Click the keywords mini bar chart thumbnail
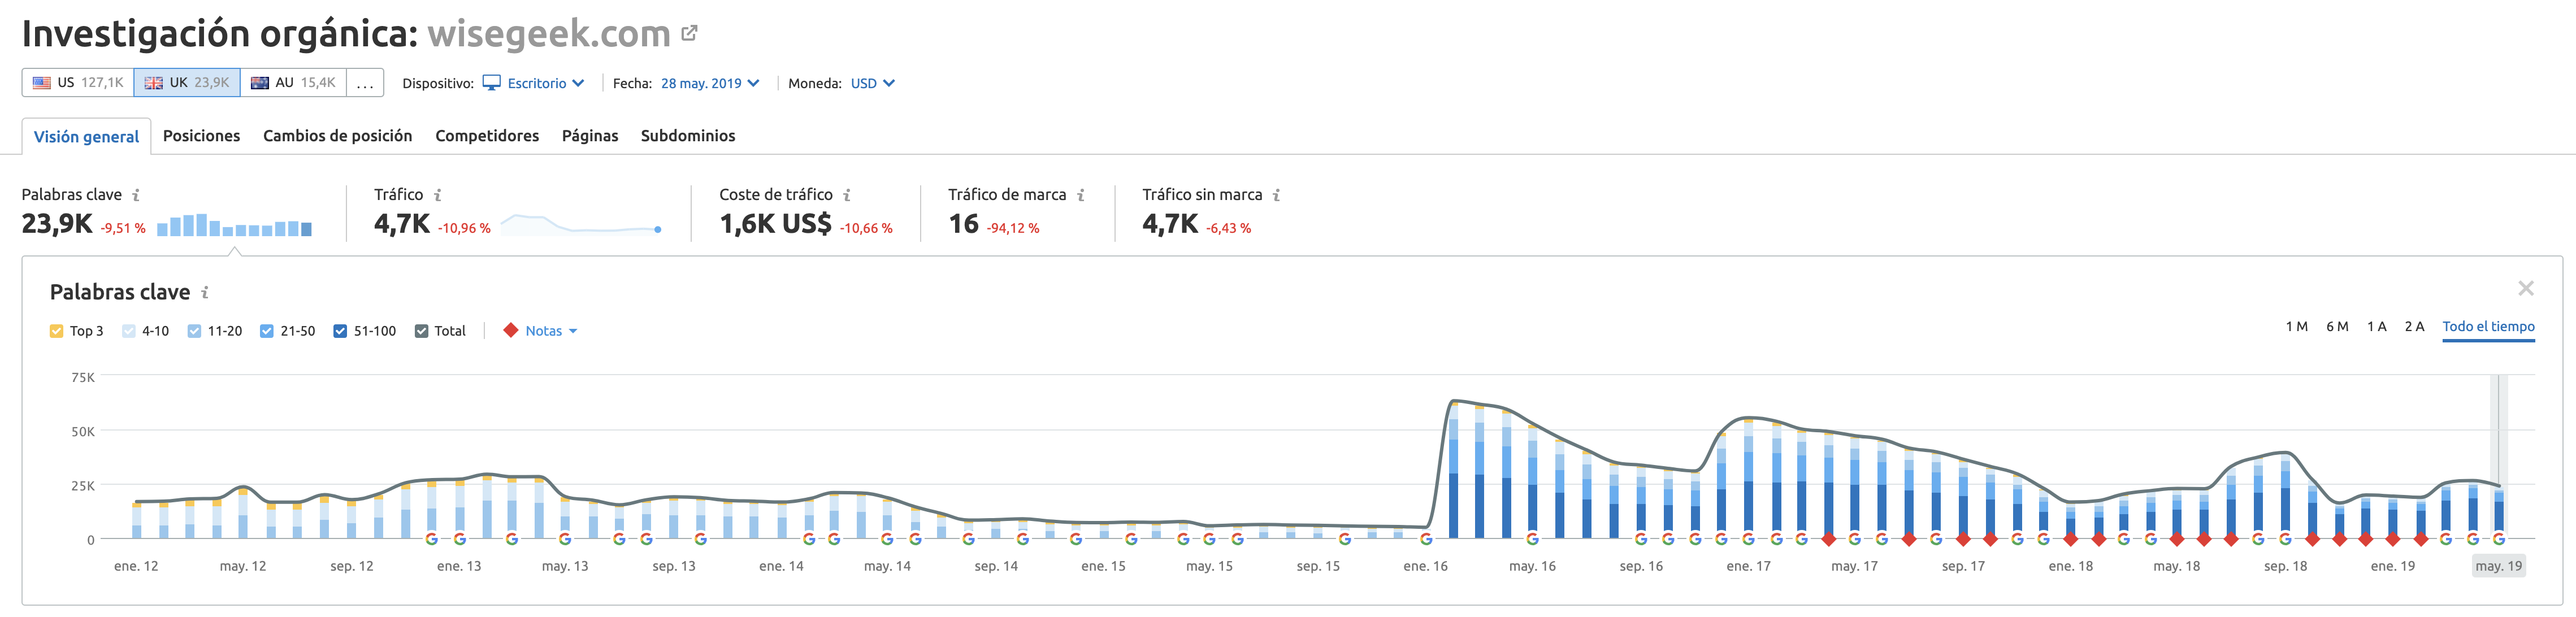2576x617 pixels. coord(234,225)
